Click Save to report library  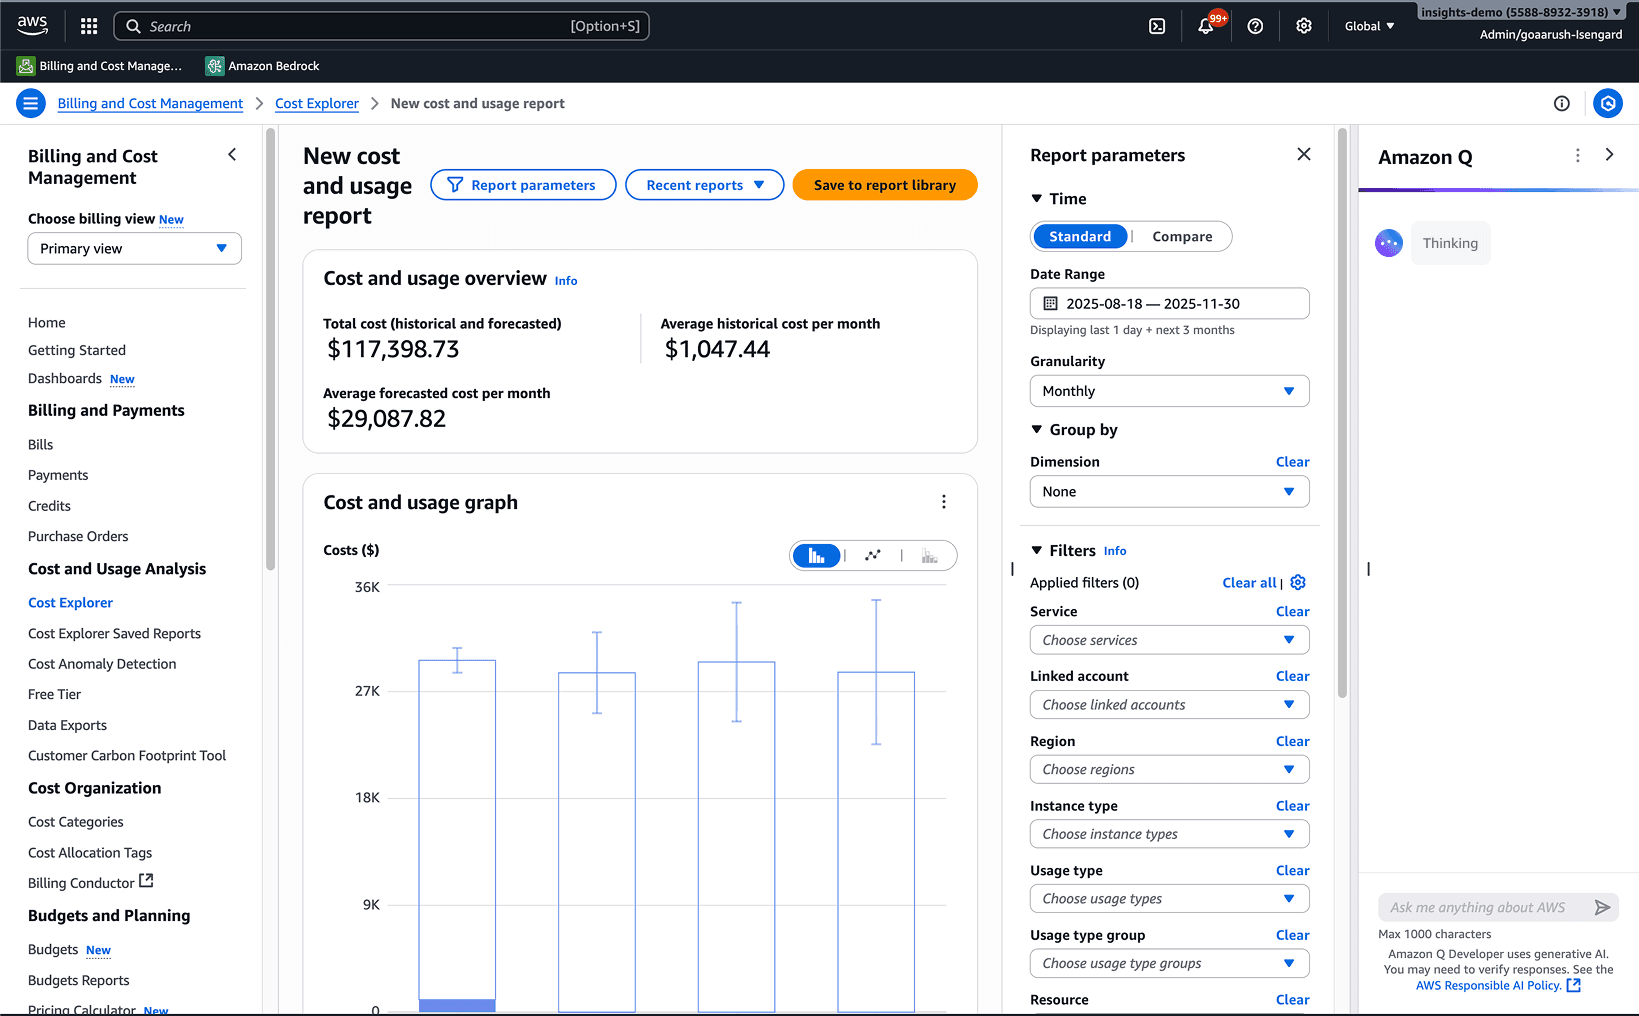pos(885,185)
